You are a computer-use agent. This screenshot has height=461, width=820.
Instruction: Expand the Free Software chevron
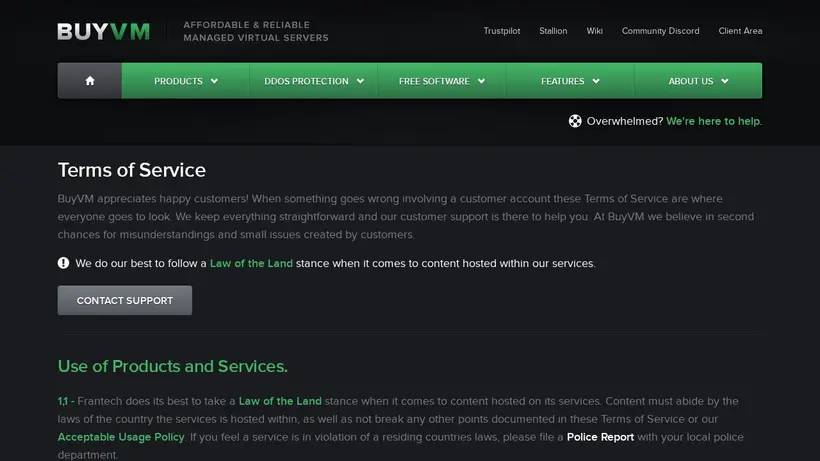(481, 81)
